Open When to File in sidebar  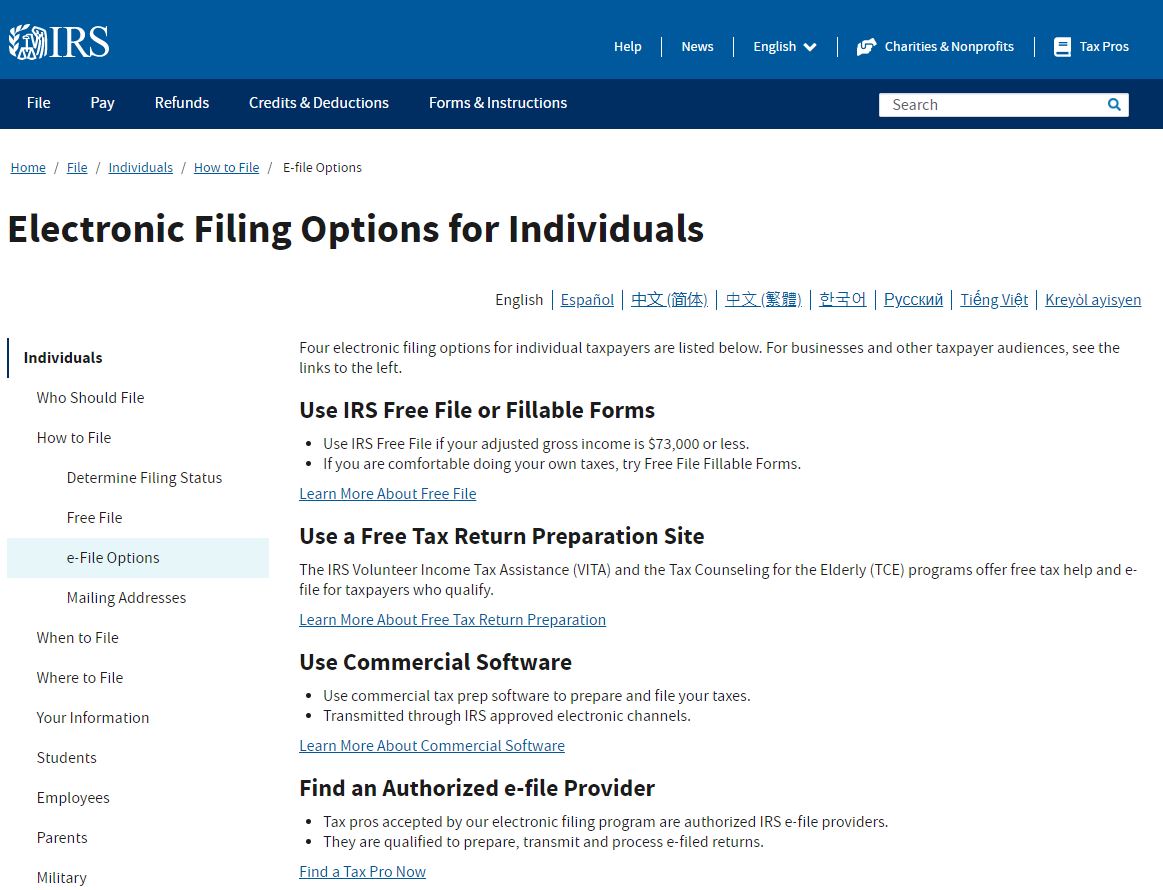click(77, 638)
